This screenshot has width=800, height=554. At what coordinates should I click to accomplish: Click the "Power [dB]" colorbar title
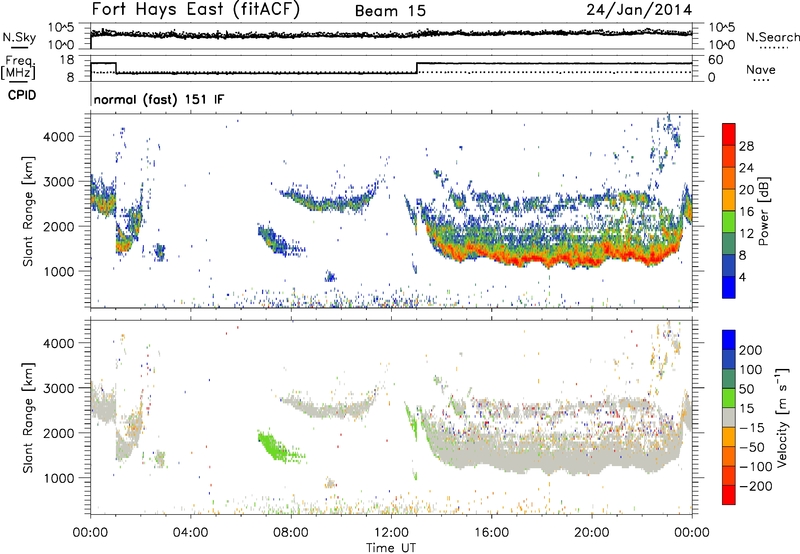764,211
